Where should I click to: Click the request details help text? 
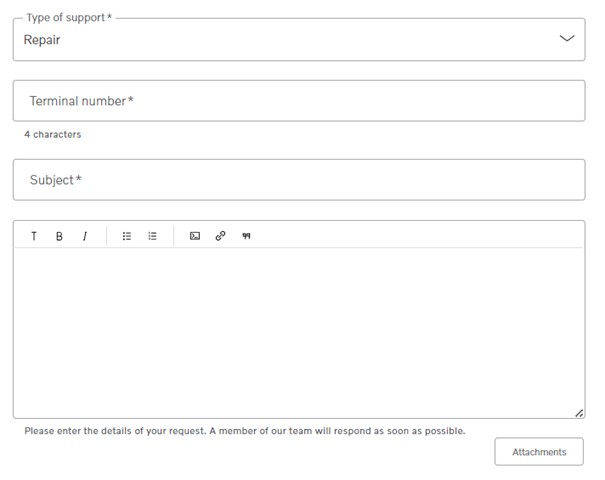245,431
